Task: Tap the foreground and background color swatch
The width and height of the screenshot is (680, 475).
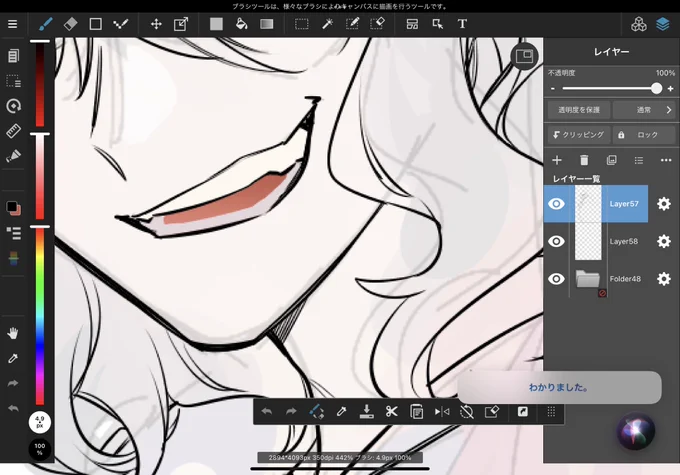Action: [13, 208]
